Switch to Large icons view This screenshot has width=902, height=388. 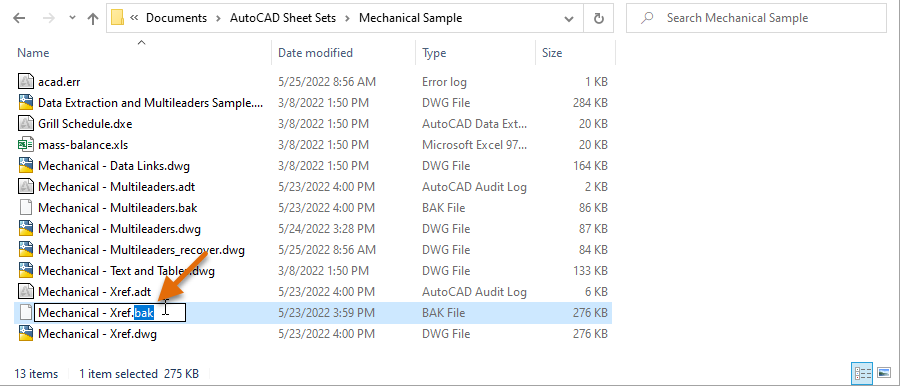[x=884, y=373]
